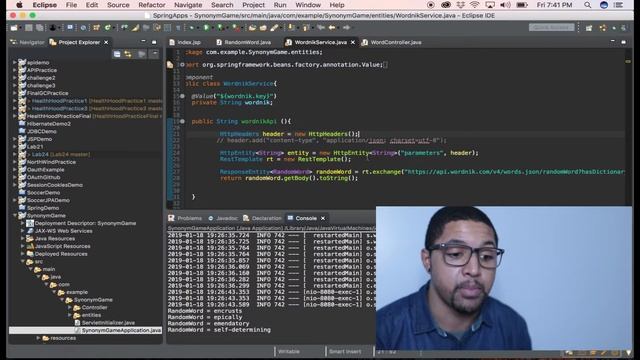Switch to the Problems tab

(x=185, y=218)
